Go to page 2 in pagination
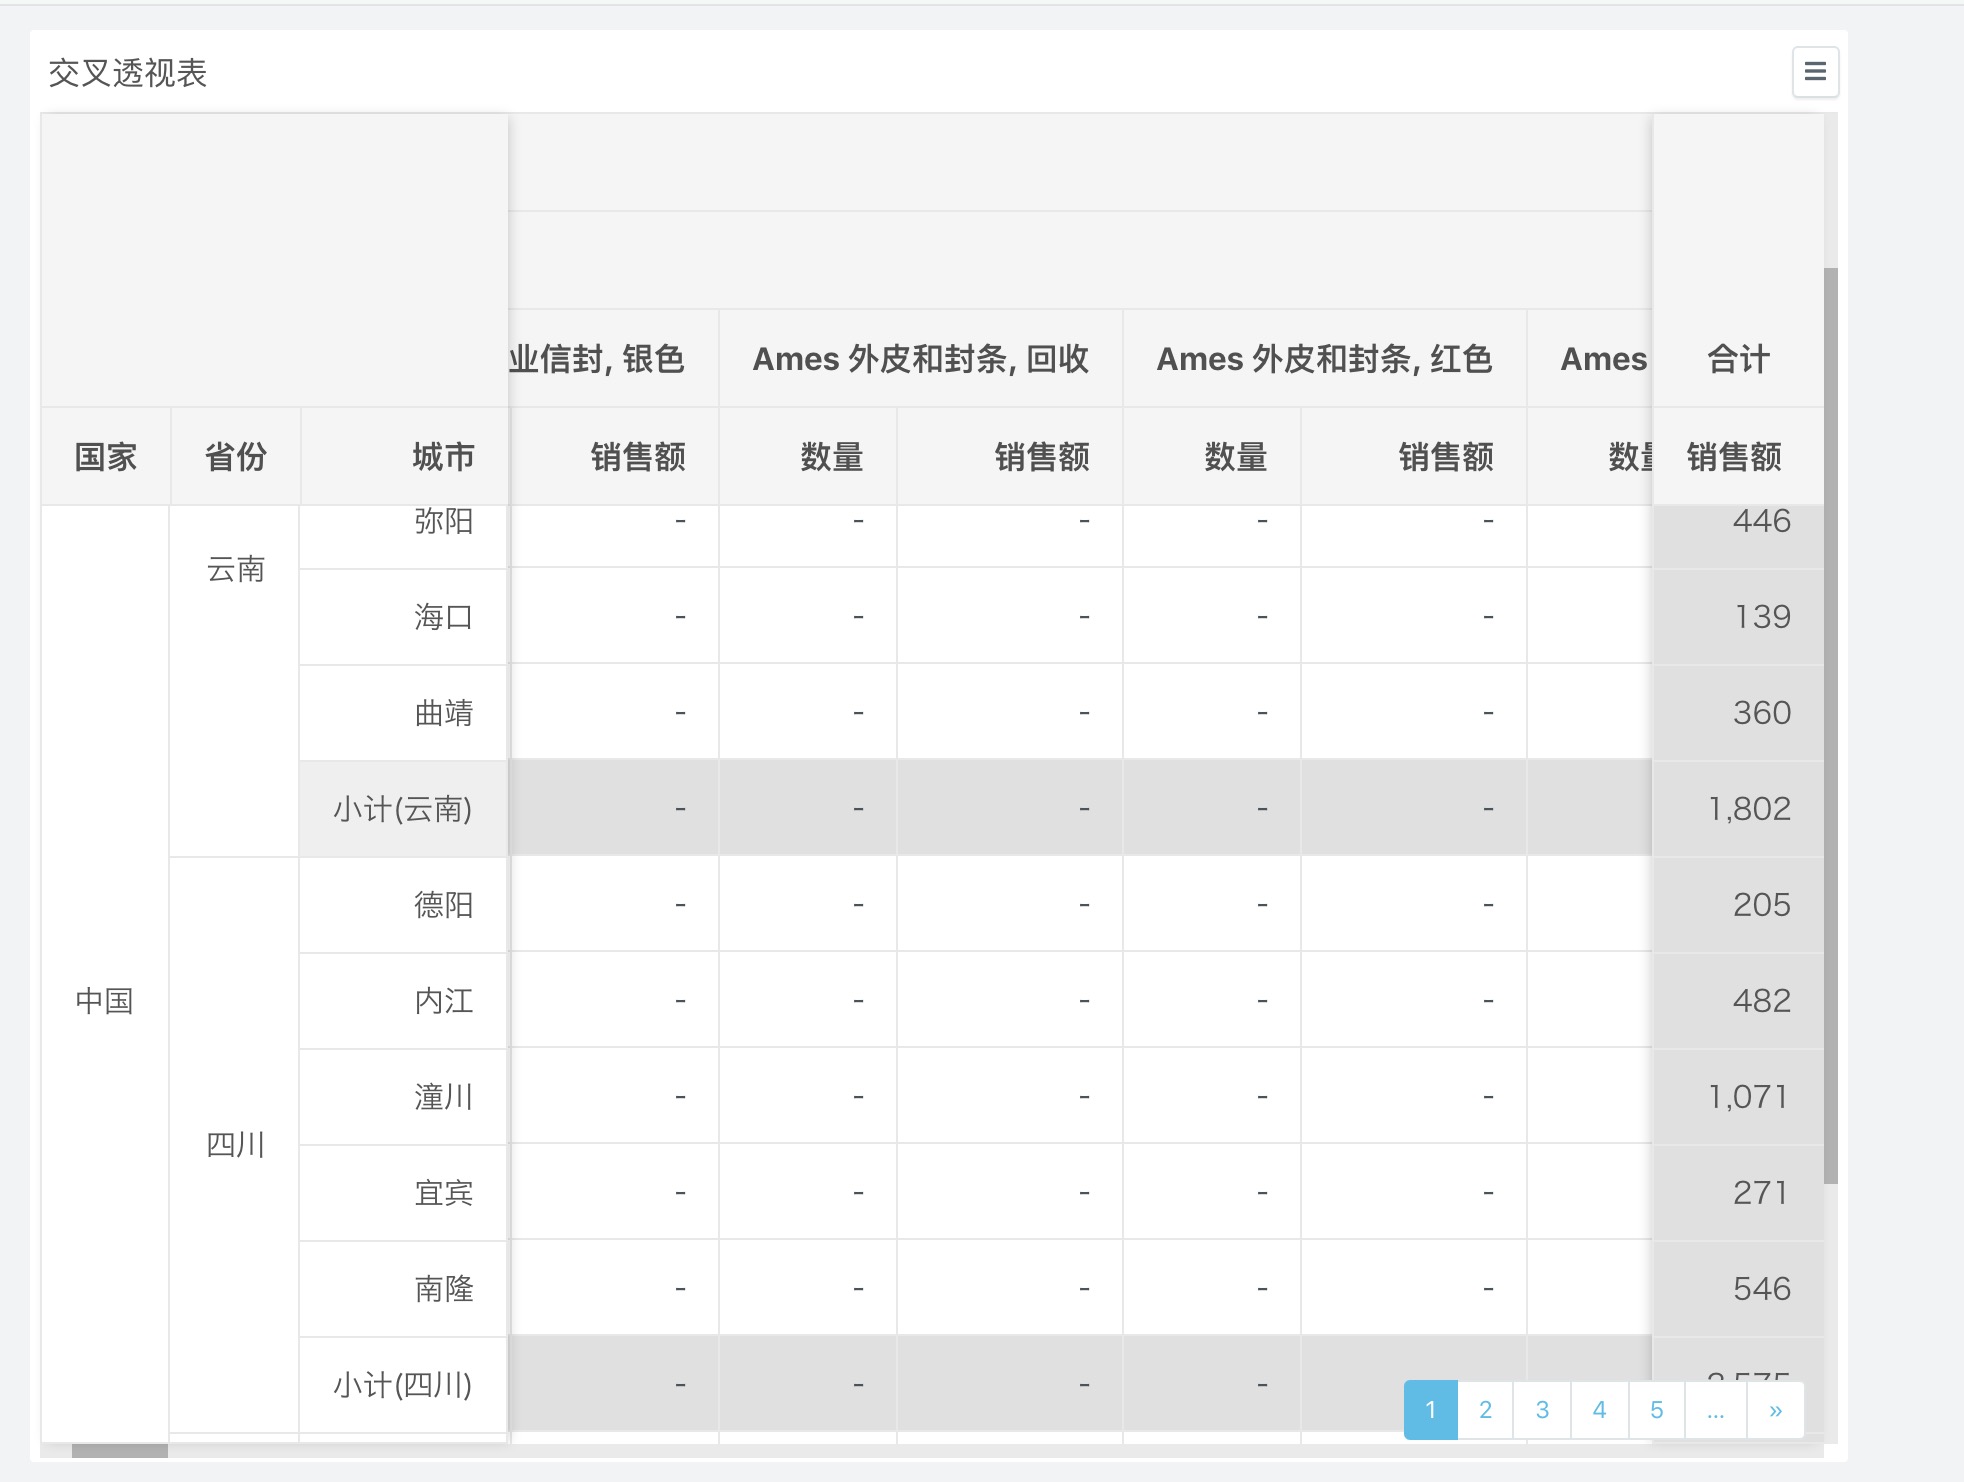Image resolution: width=1964 pixels, height=1482 pixels. pos(1485,1410)
